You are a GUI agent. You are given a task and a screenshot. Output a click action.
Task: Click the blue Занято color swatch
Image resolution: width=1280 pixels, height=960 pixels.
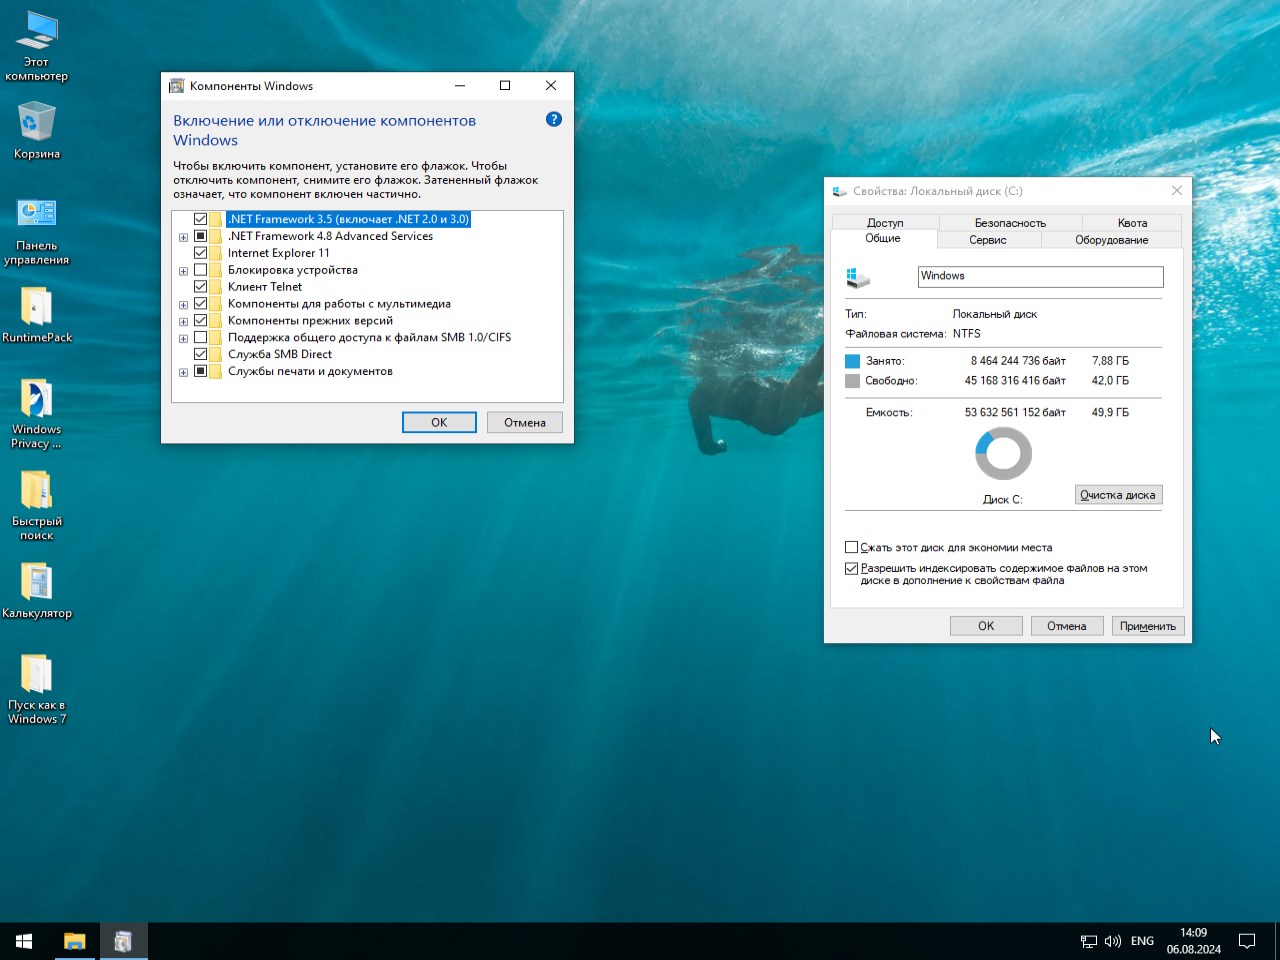tap(852, 361)
